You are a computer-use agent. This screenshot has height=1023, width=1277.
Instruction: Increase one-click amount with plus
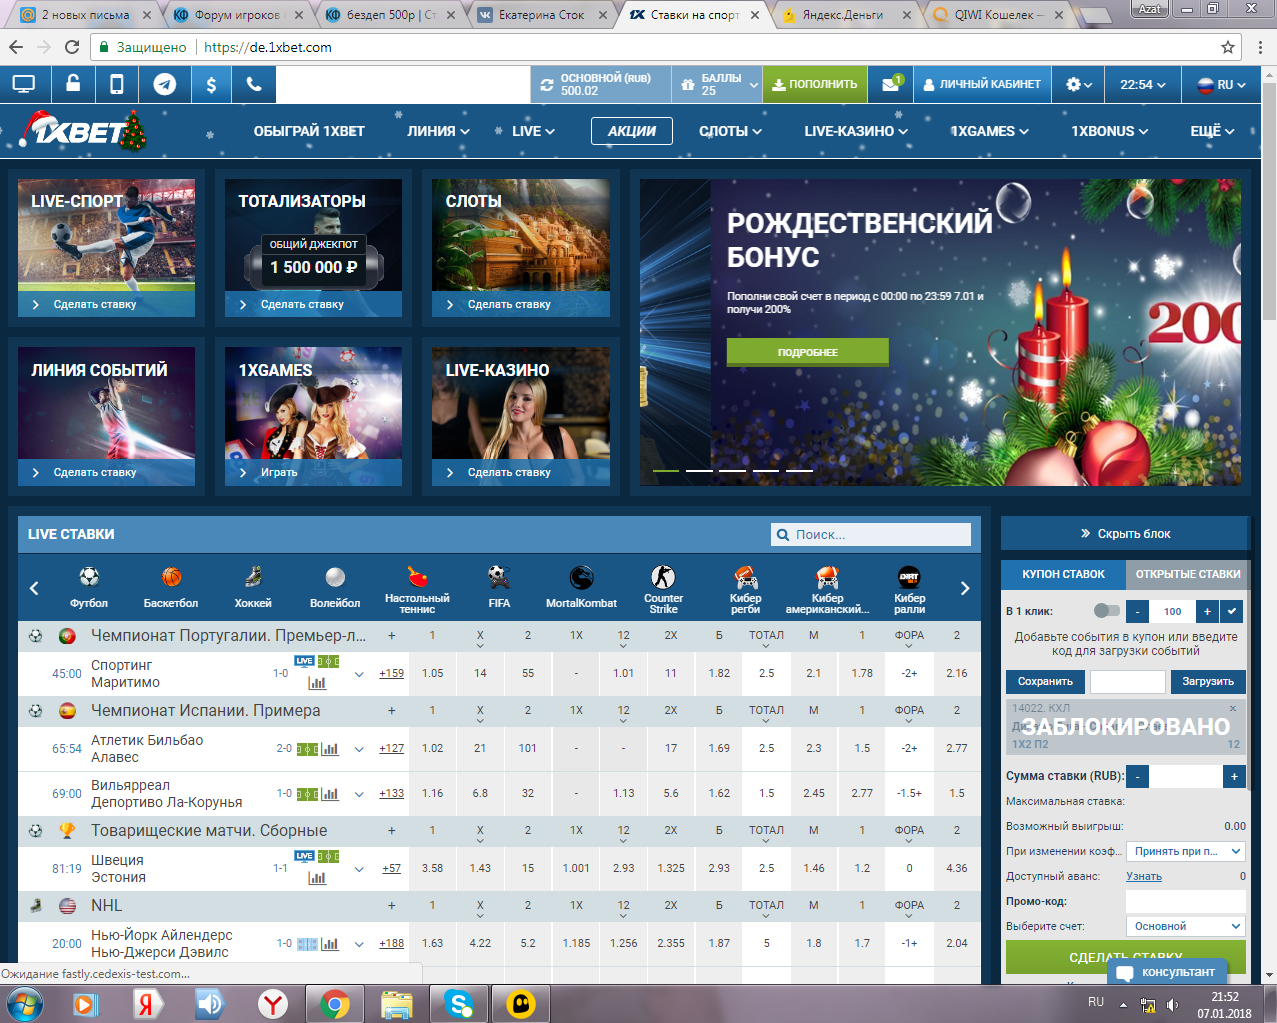(x=1207, y=611)
